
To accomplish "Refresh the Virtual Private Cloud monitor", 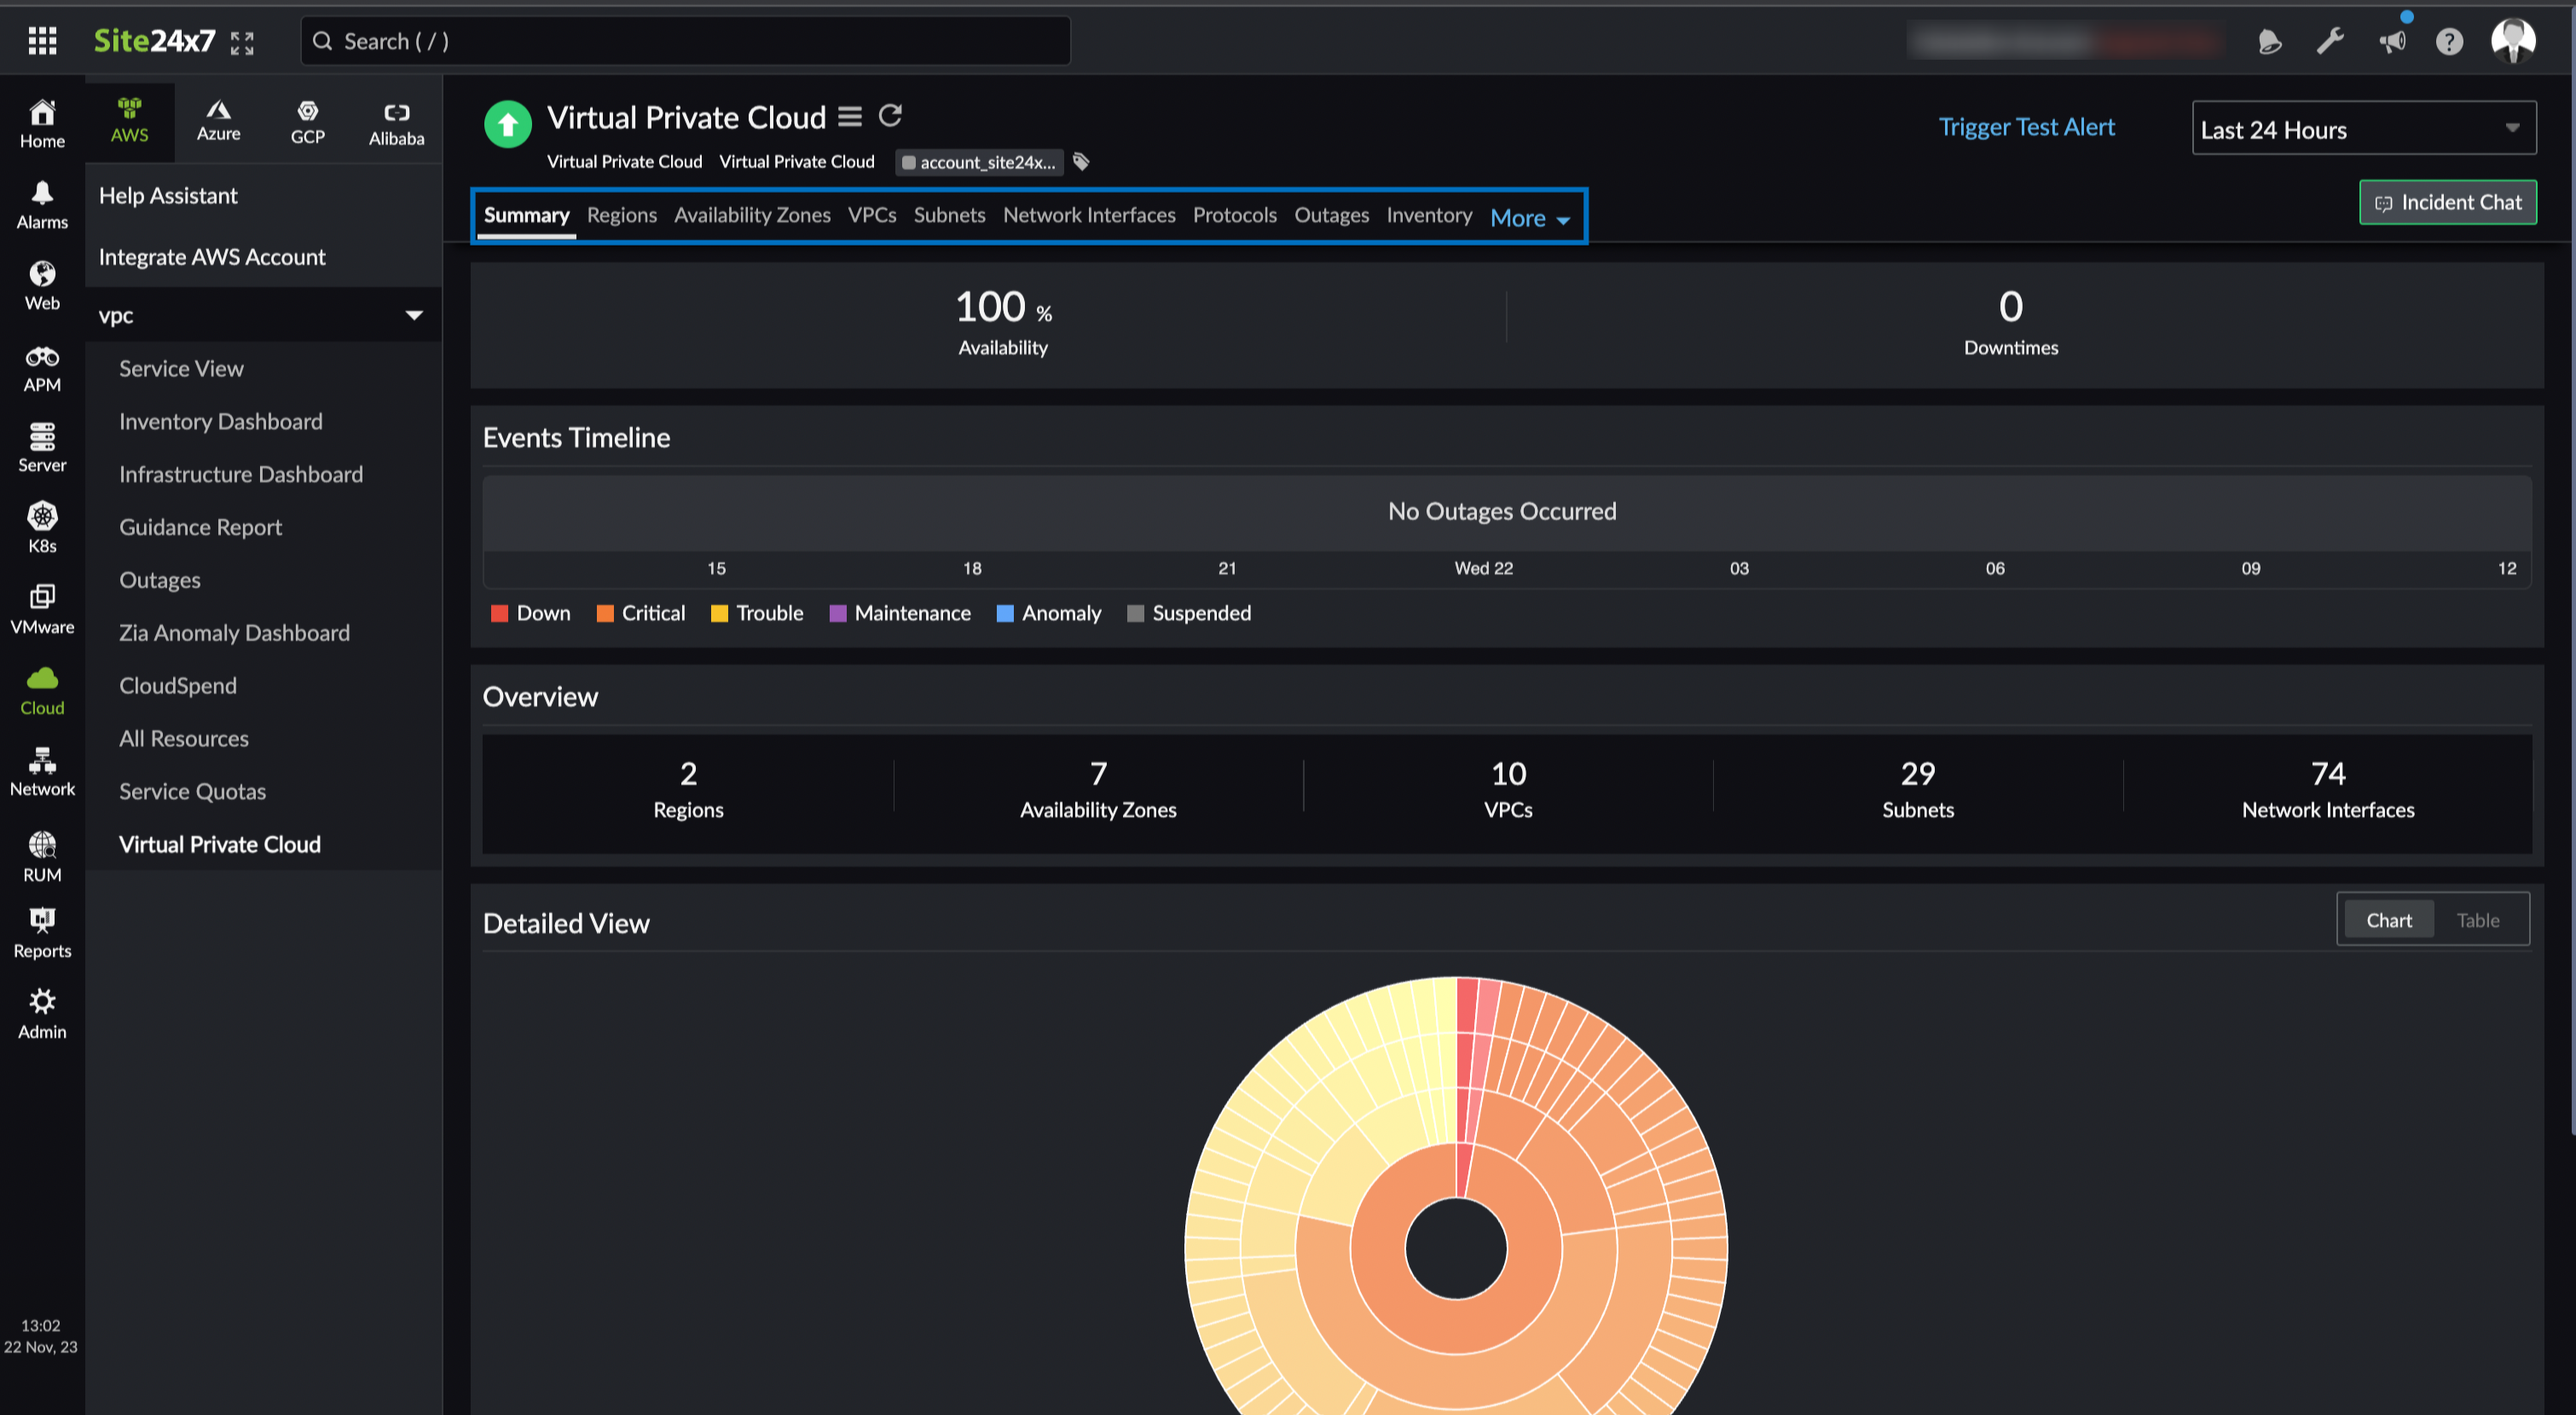I will click(890, 116).
